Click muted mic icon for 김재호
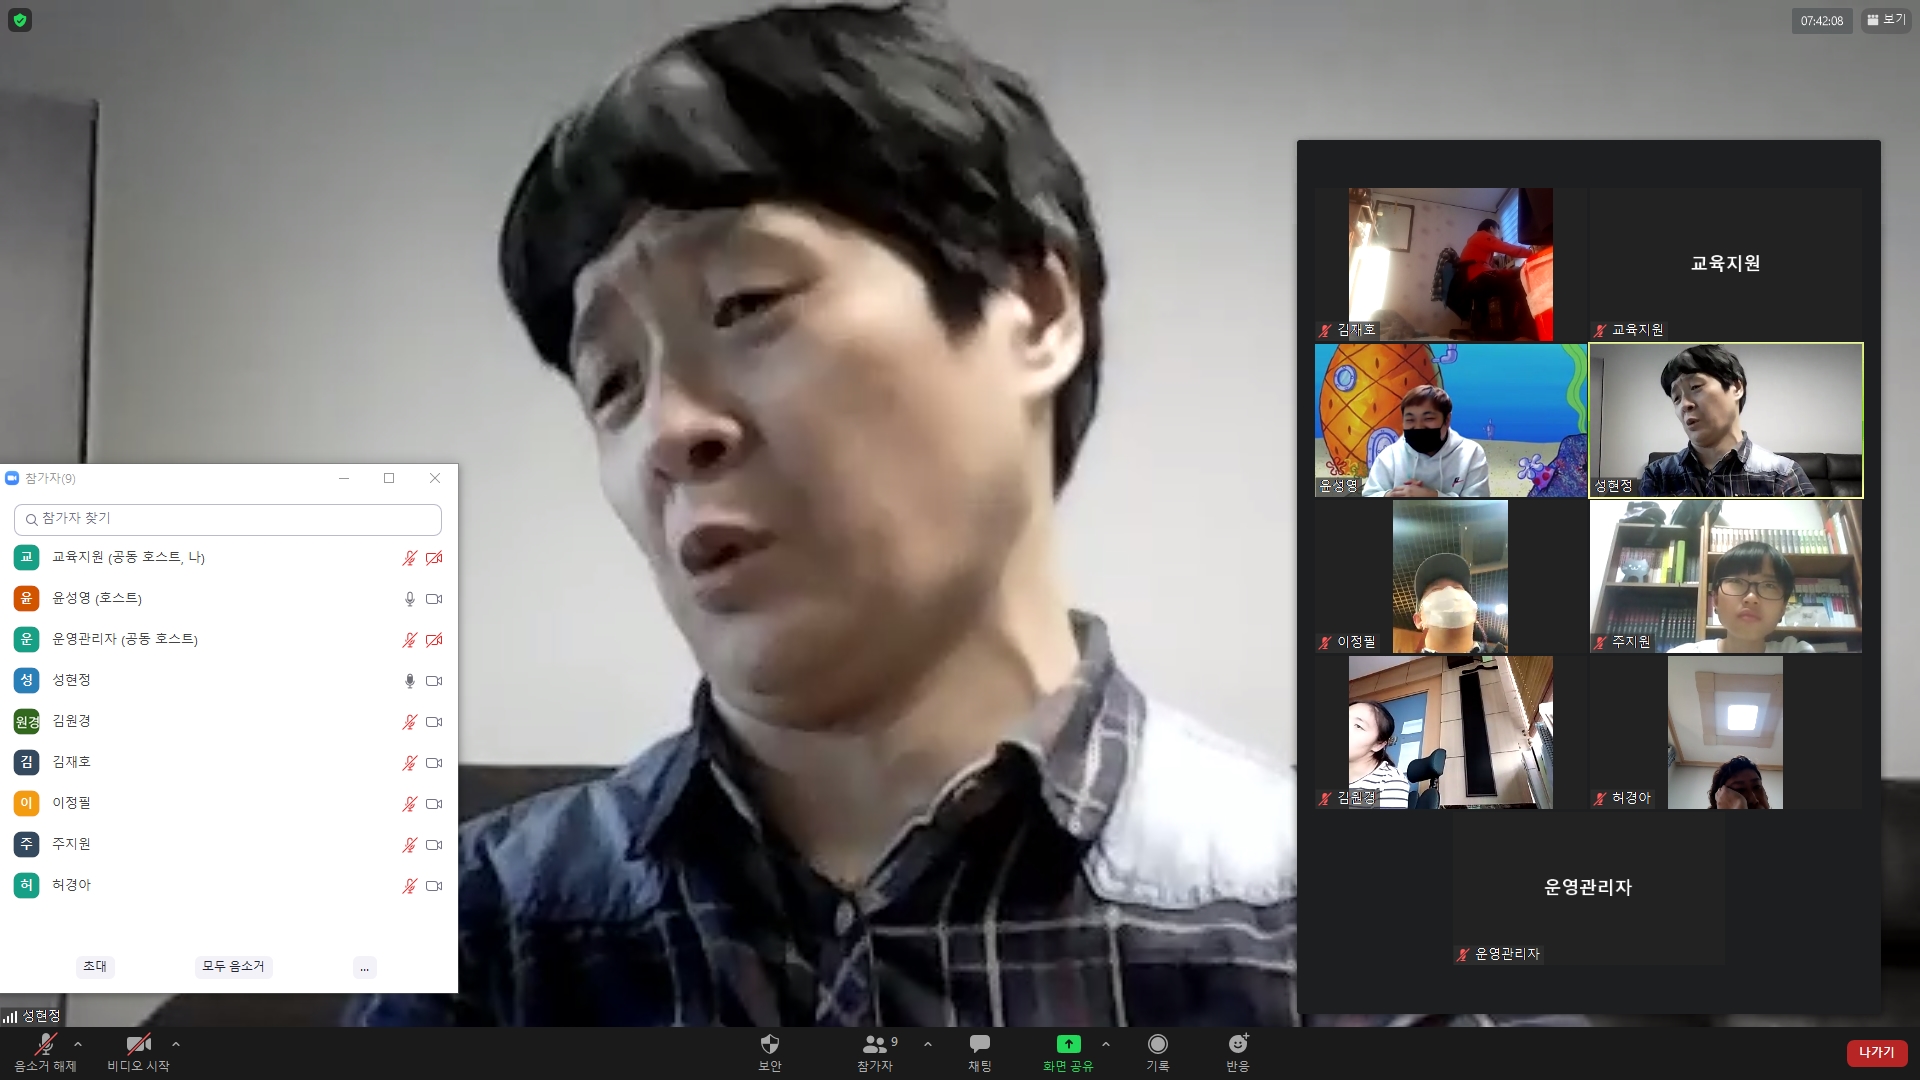Image resolution: width=1920 pixels, height=1080 pixels. tap(409, 763)
